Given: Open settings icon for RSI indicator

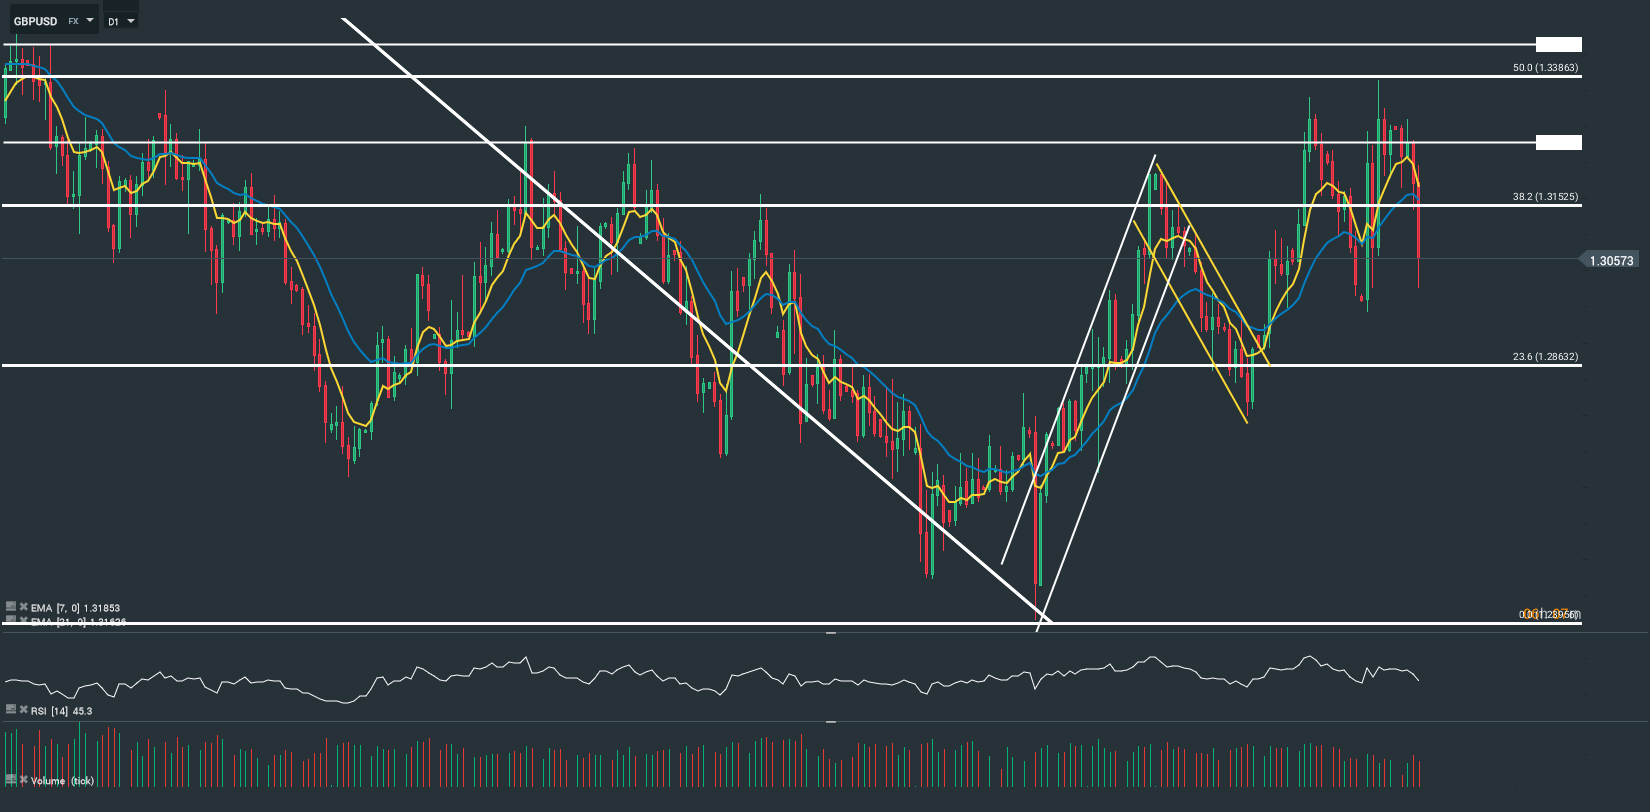Looking at the screenshot, I should click(11, 710).
